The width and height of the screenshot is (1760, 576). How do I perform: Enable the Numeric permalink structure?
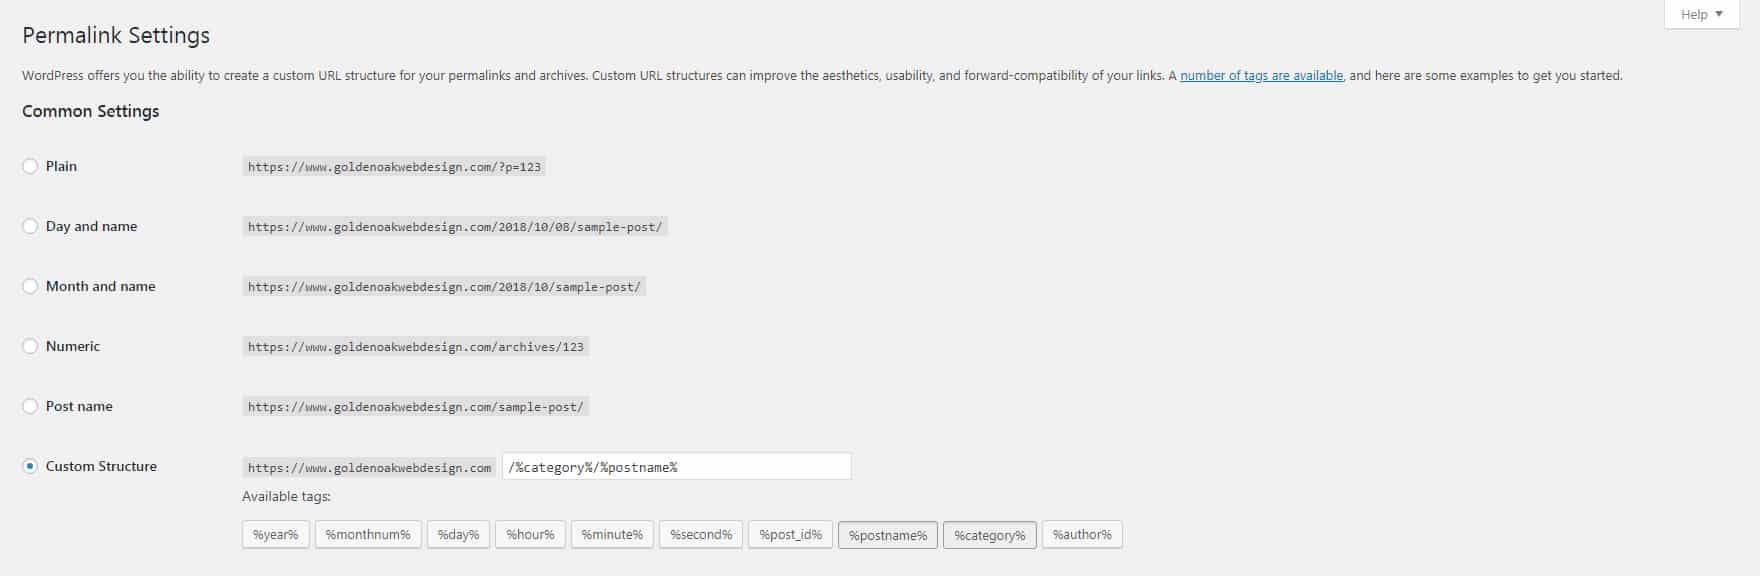pyautogui.click(x=30, y=346)
